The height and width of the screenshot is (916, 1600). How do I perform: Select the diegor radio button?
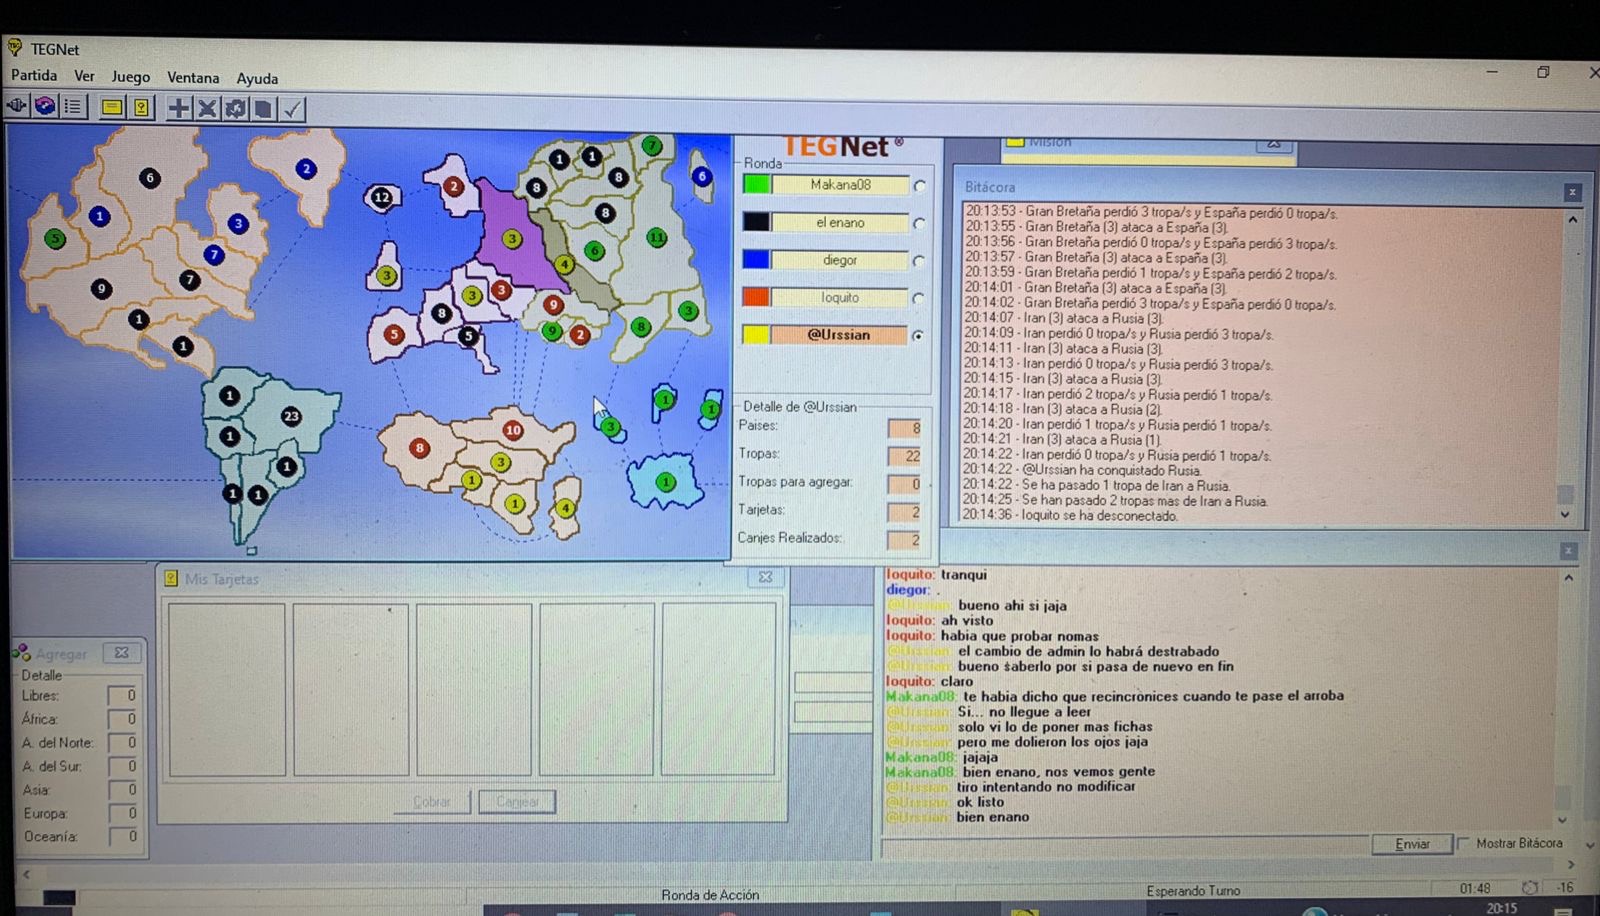point(919,261)
